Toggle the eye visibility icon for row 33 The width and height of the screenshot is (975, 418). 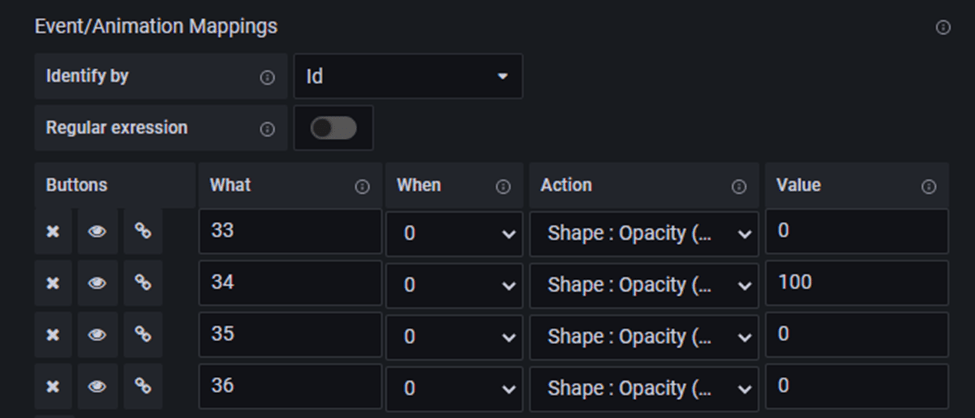coord(97,232)
